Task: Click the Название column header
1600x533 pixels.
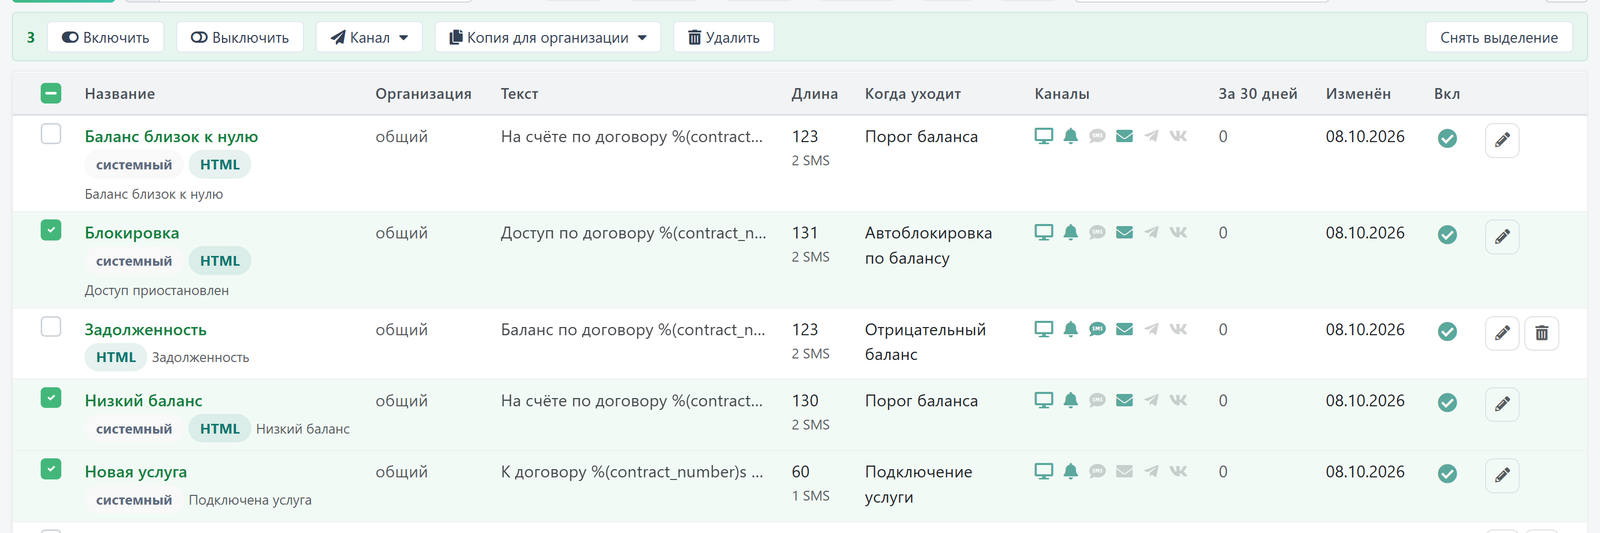Action: click(119, 93)
